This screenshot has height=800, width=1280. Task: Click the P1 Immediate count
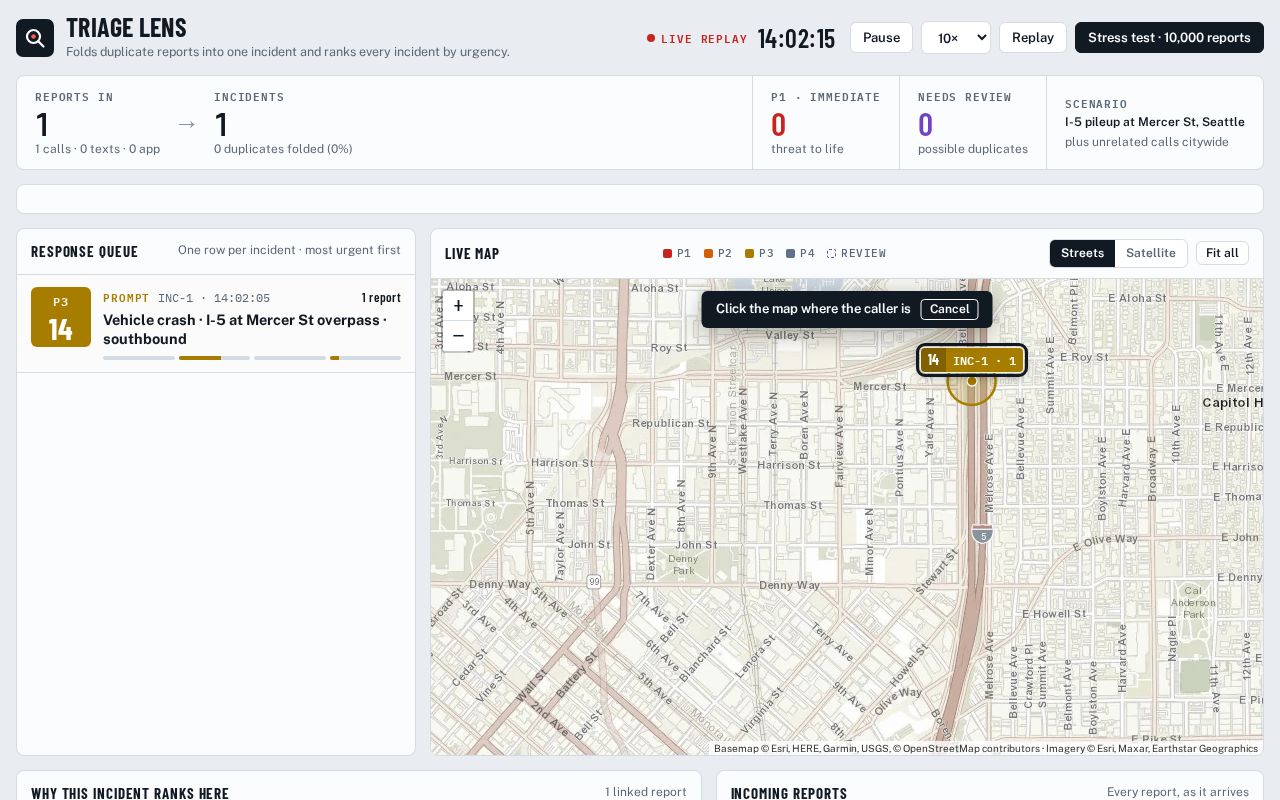click(779, 125)
